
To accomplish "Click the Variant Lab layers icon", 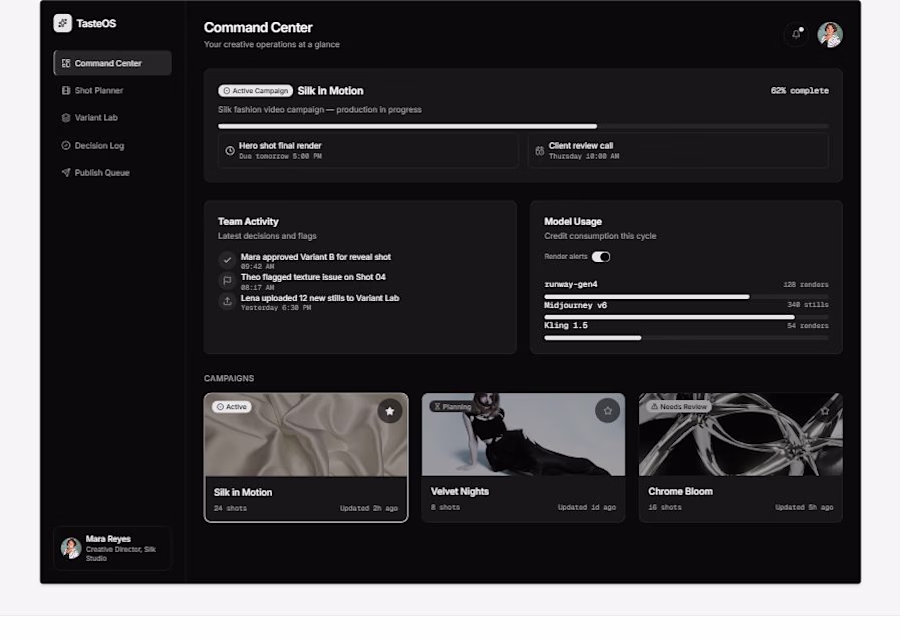I will [x=66, y=118].
